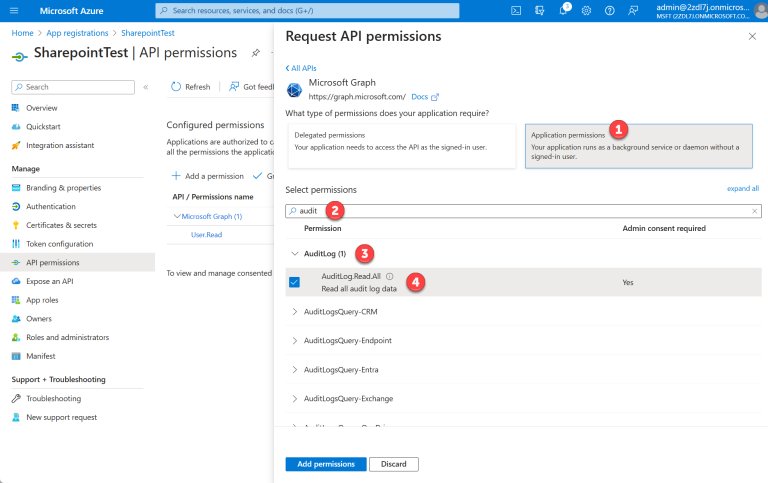Click the expand all link
This screenshot has width=768, height=483.
742,188
